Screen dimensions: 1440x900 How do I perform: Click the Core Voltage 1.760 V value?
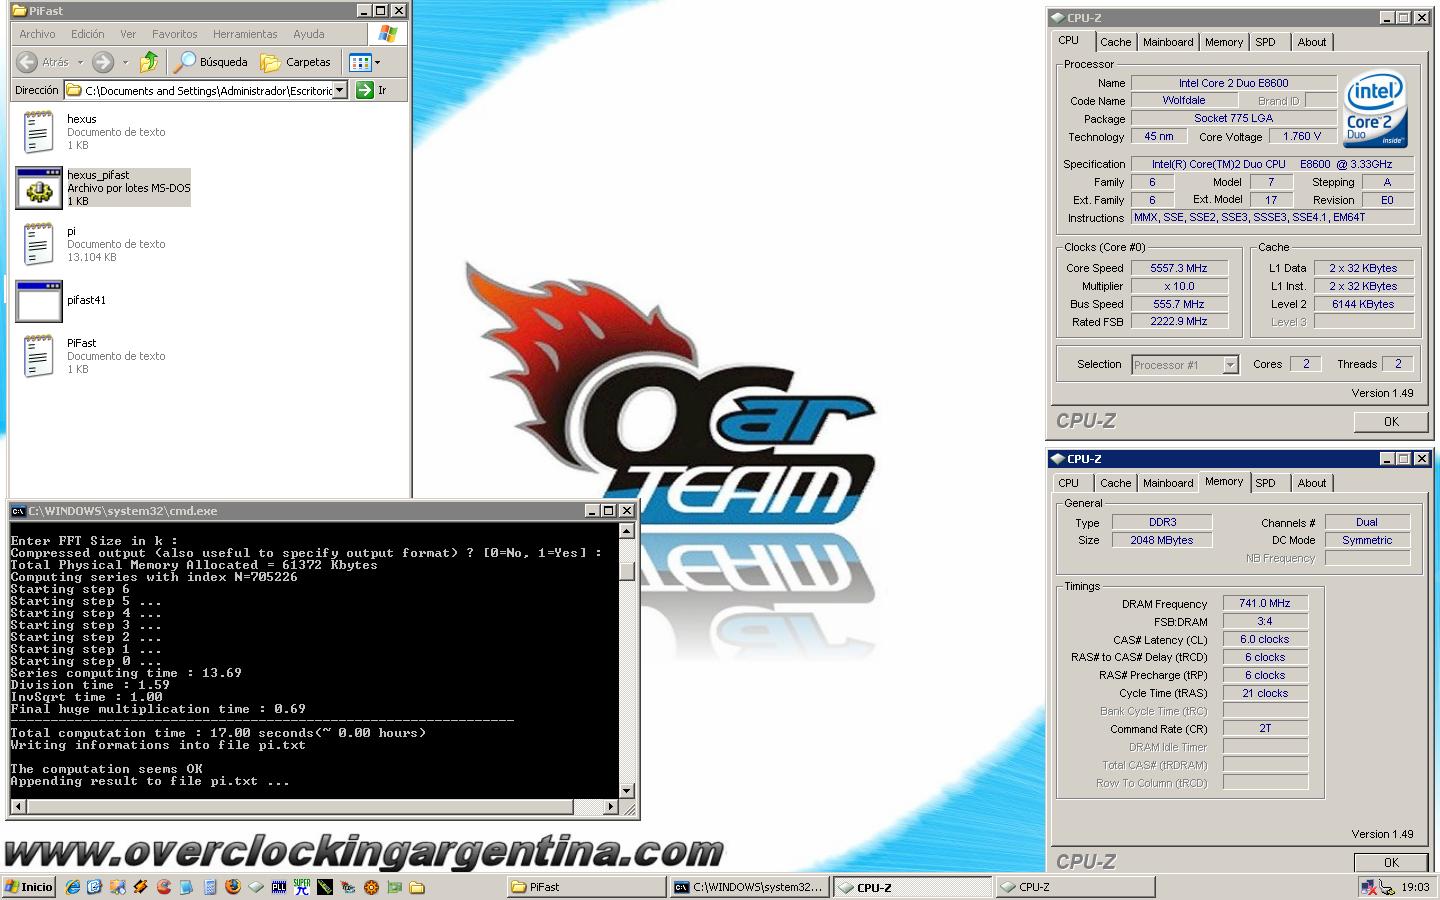(1302, 136)
